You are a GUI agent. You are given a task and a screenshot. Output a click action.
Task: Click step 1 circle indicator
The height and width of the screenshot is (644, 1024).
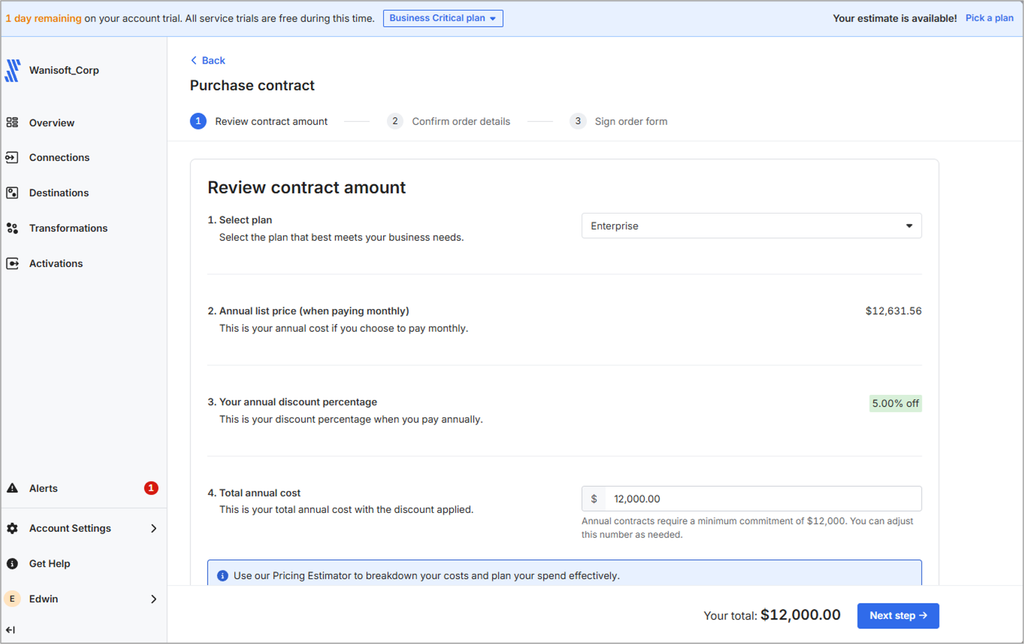[x=198, y=121]
